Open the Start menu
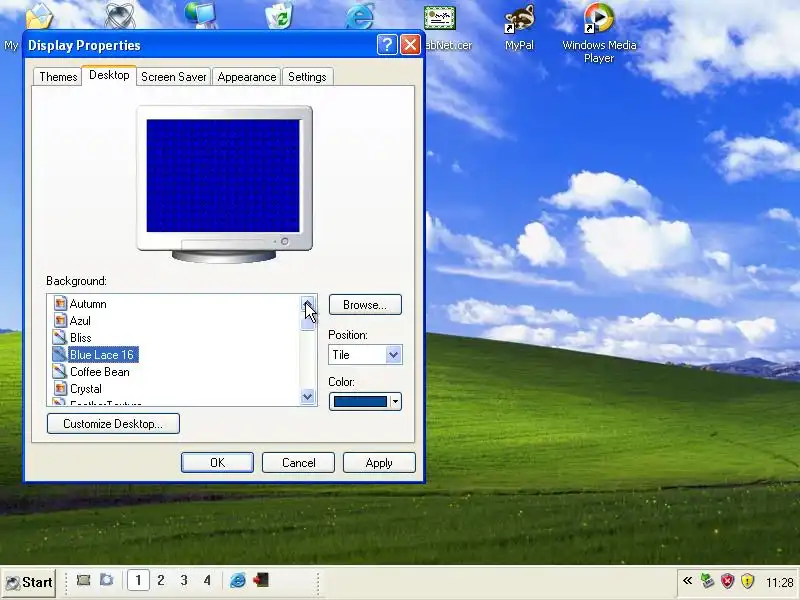 [x=29, y=582]
